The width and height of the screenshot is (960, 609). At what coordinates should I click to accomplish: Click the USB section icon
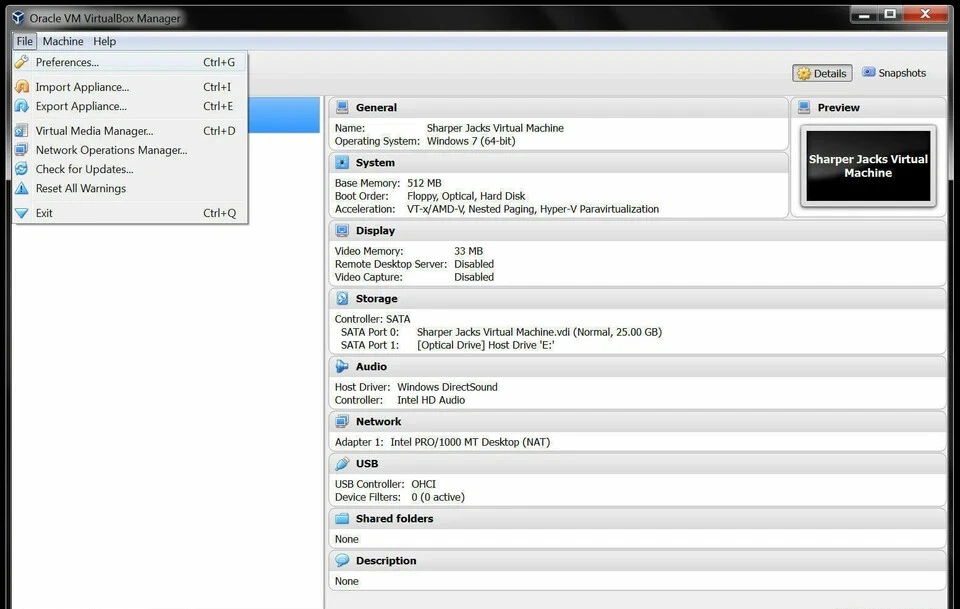(341, 463)
